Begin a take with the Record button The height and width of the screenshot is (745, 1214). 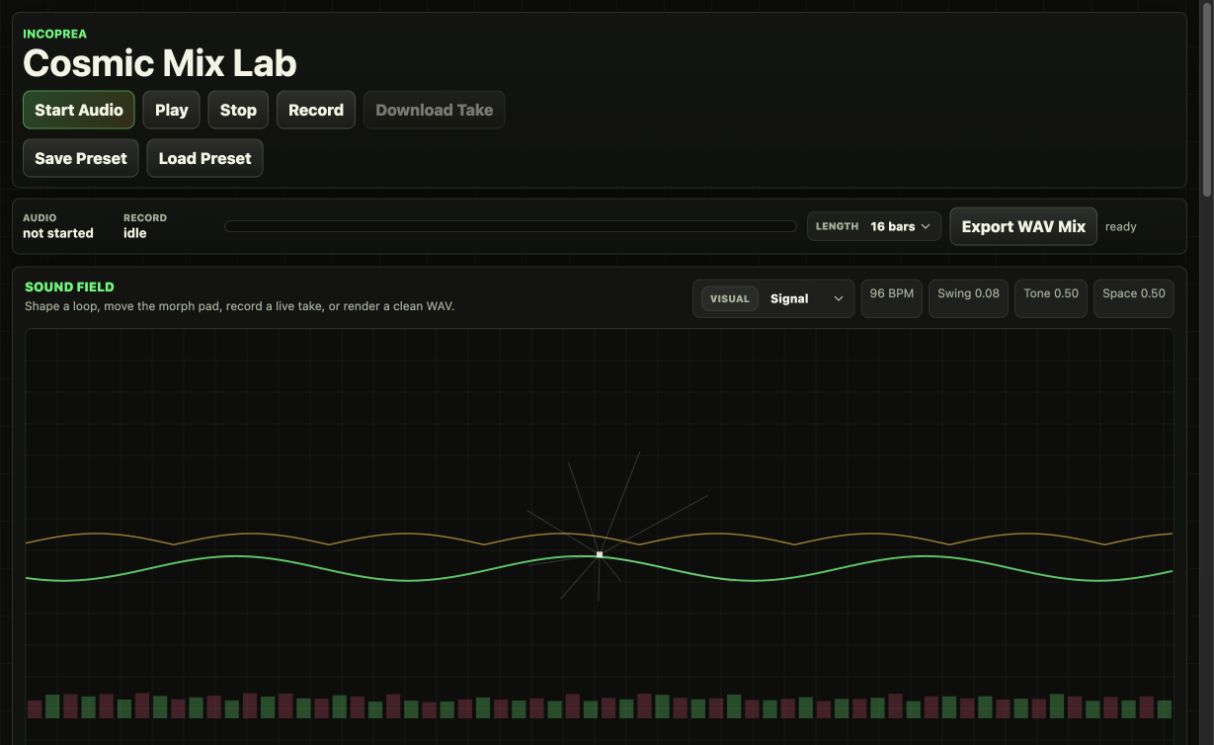[x=316, y=110]
